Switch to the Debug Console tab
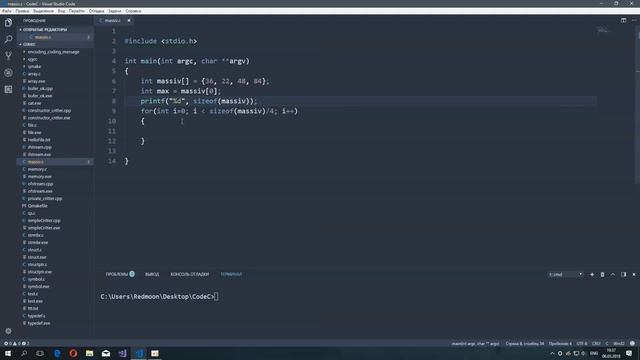This screenshot has height=360, width=640. tap(190, 274)
